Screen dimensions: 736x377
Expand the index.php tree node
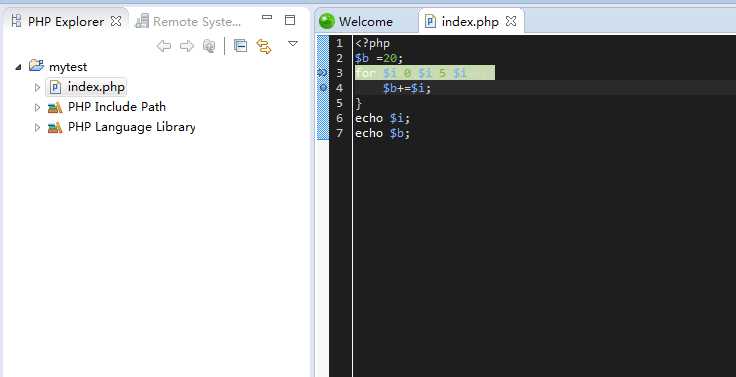tap(38, 87)
